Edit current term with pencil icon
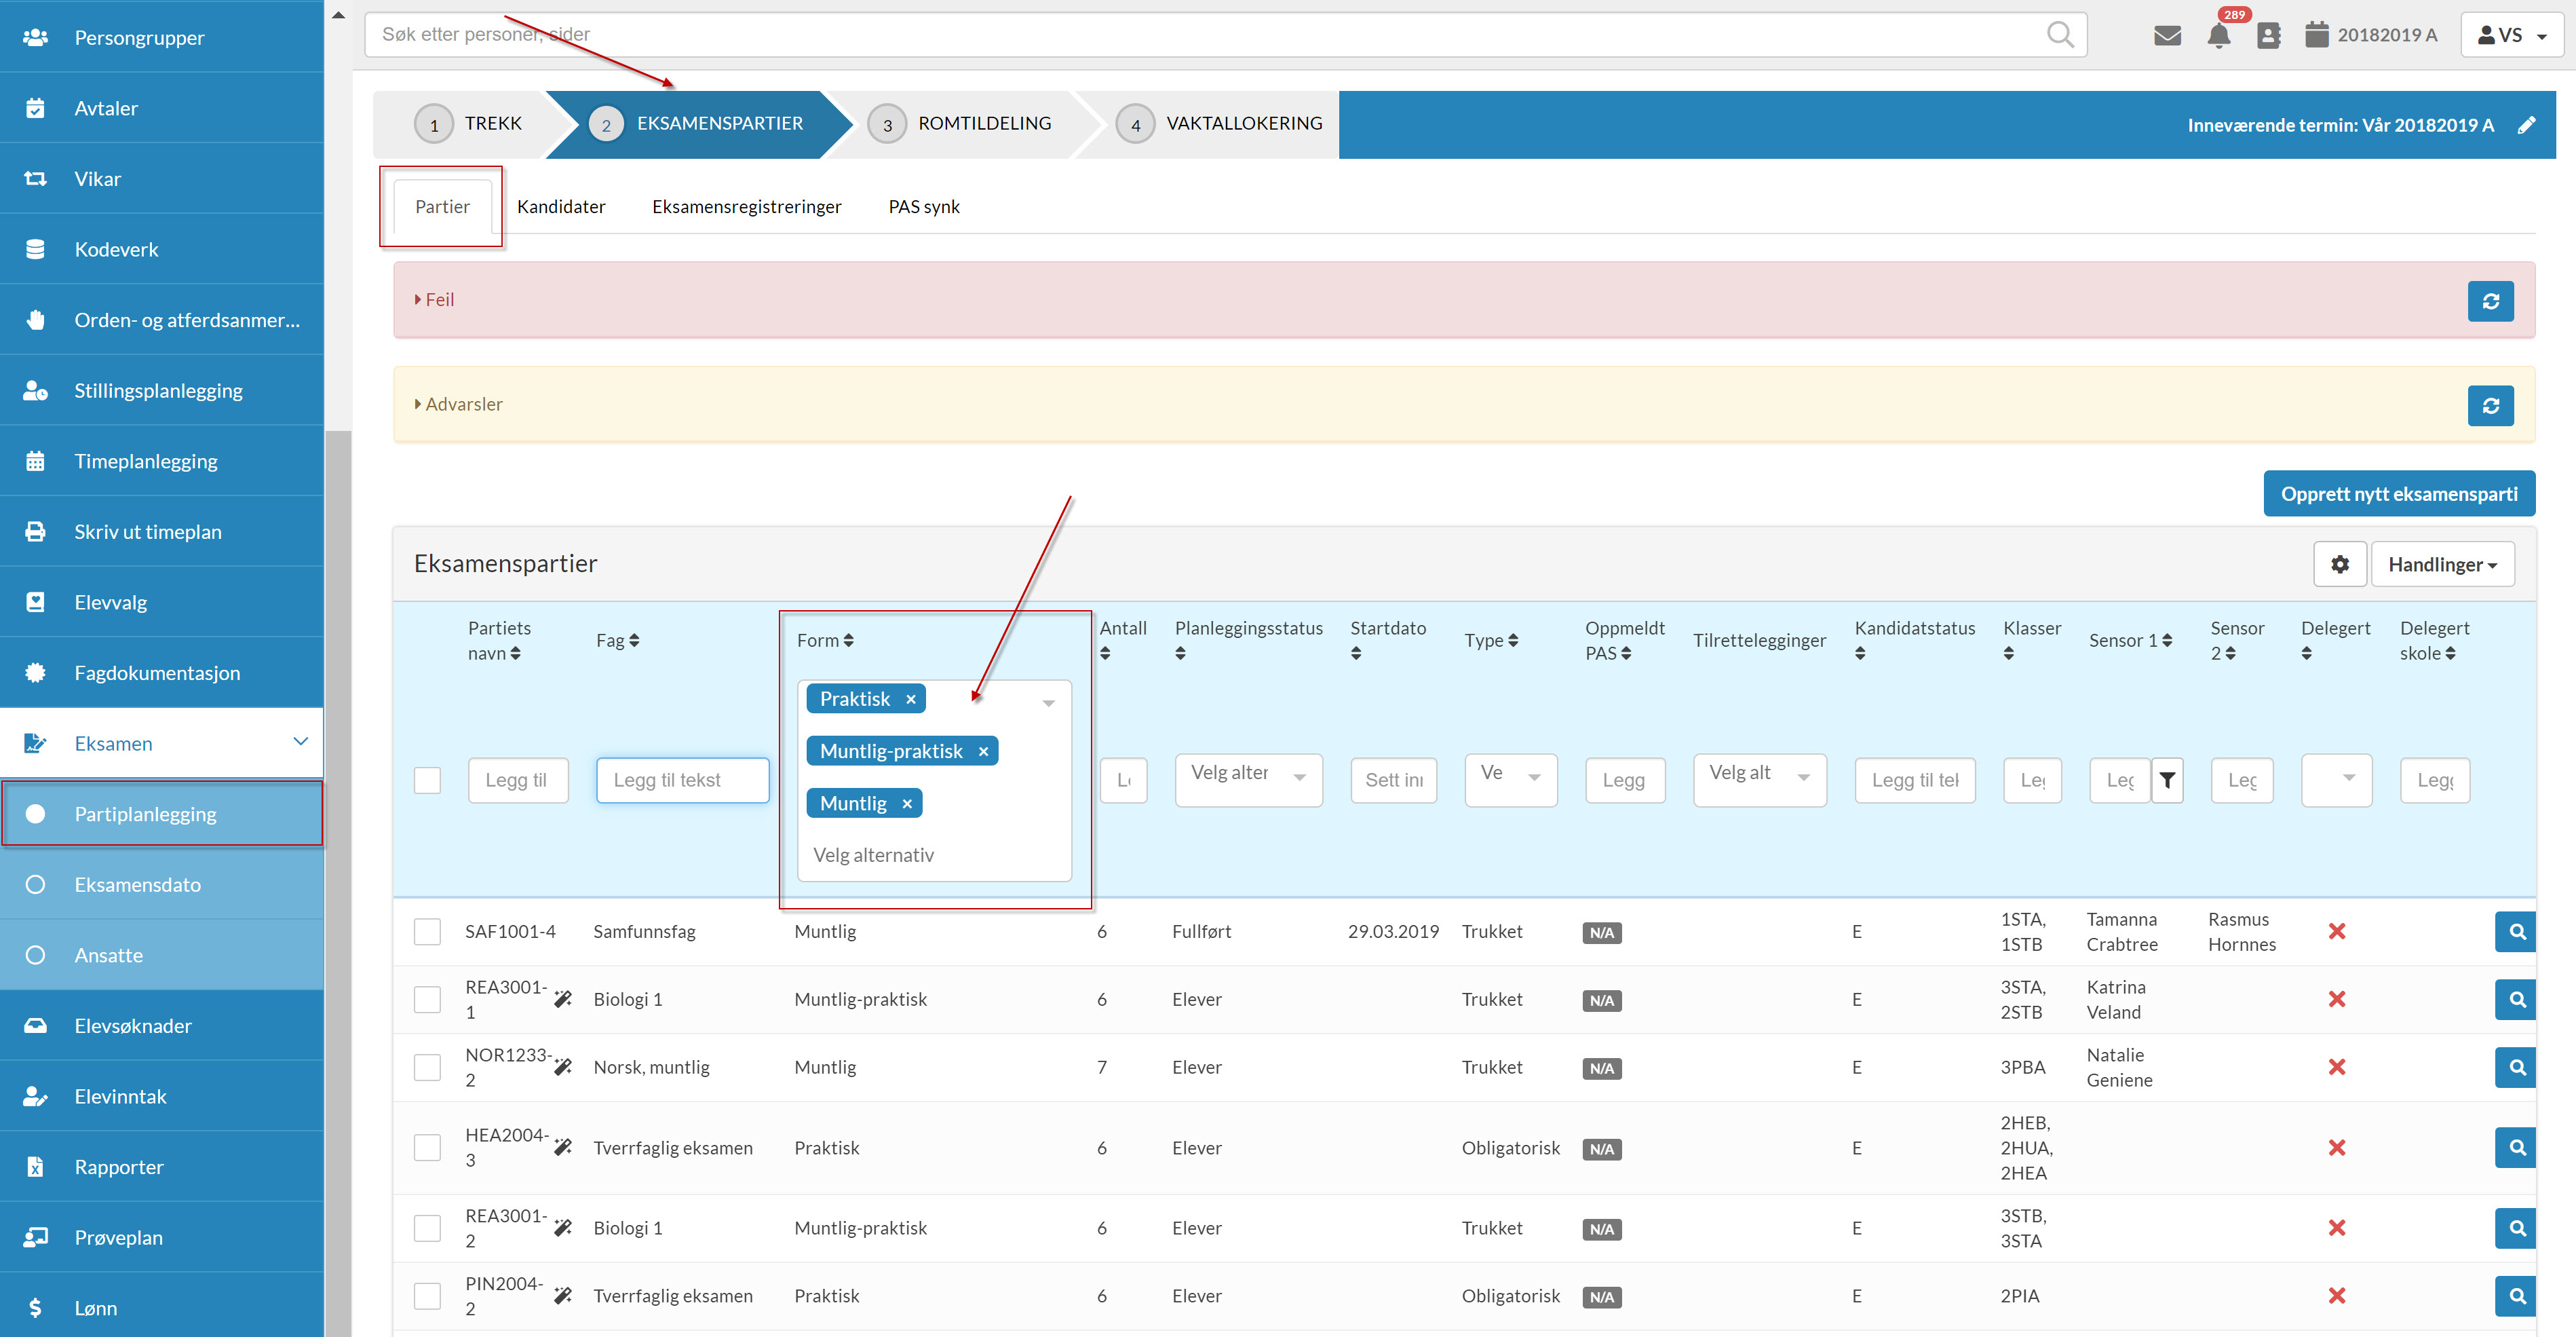 click(2526, 125)
